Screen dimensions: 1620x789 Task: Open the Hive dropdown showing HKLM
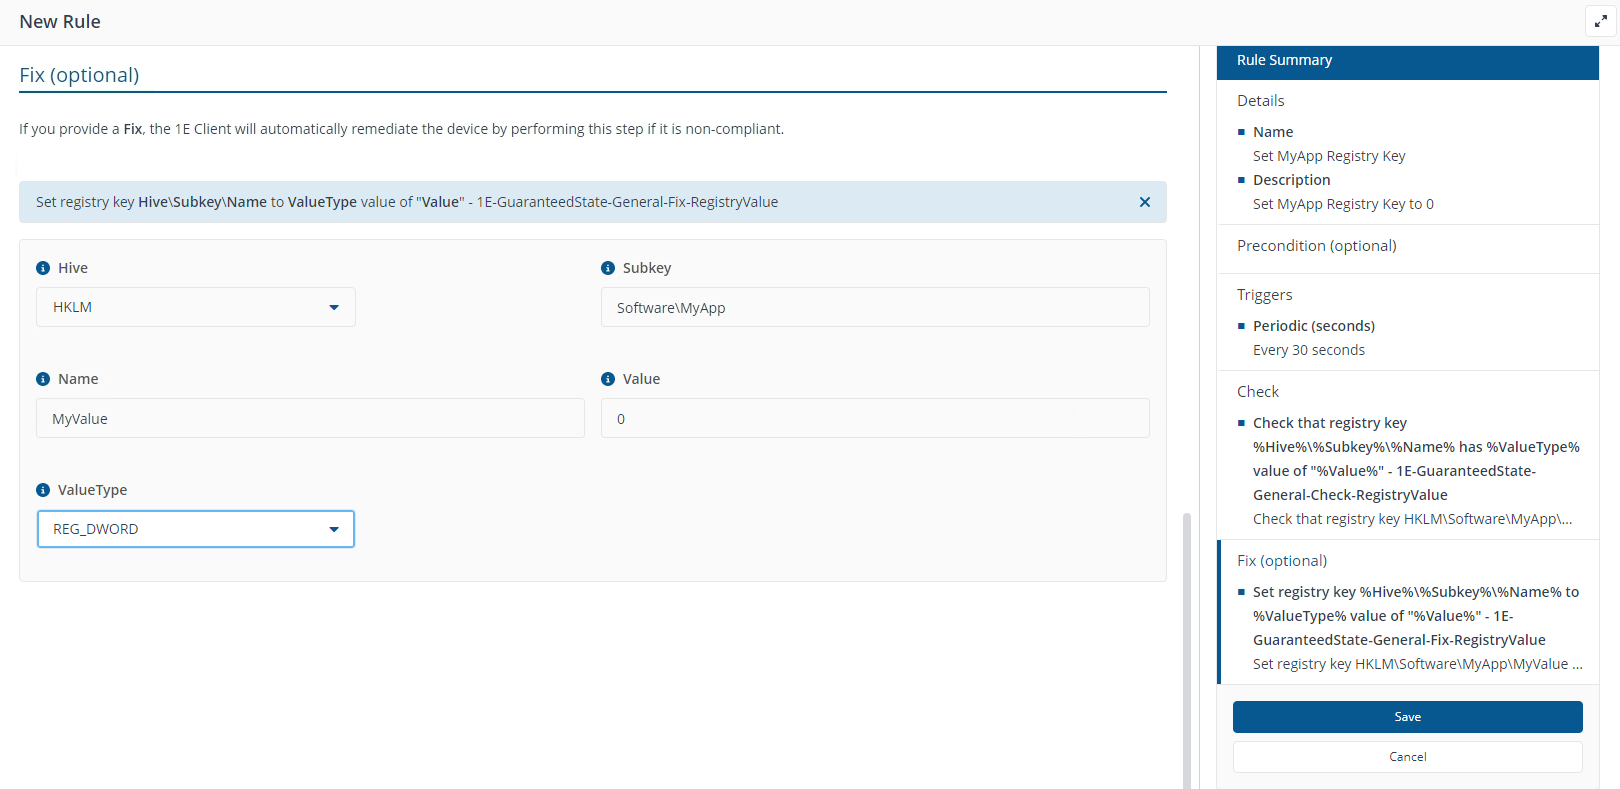(x=196, y=307)
